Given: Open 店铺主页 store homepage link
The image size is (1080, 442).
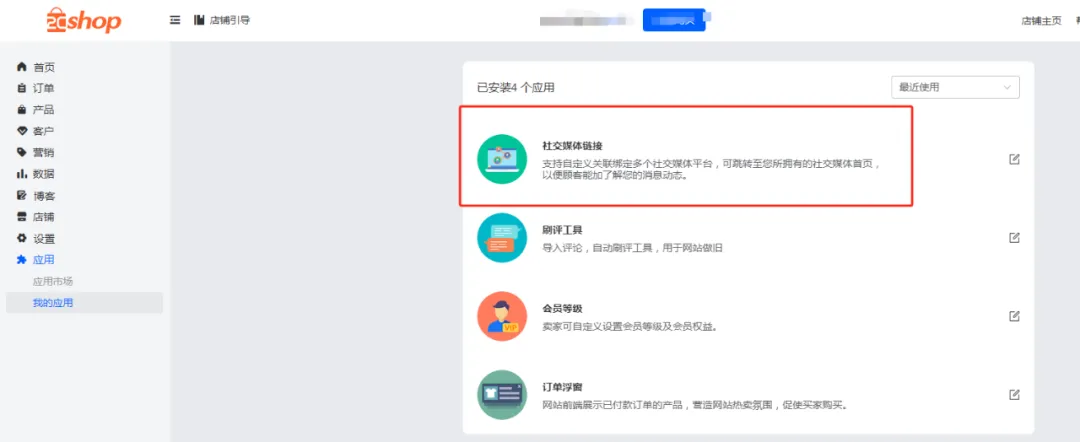Looking at the screenshot, I should [1041, 21].
